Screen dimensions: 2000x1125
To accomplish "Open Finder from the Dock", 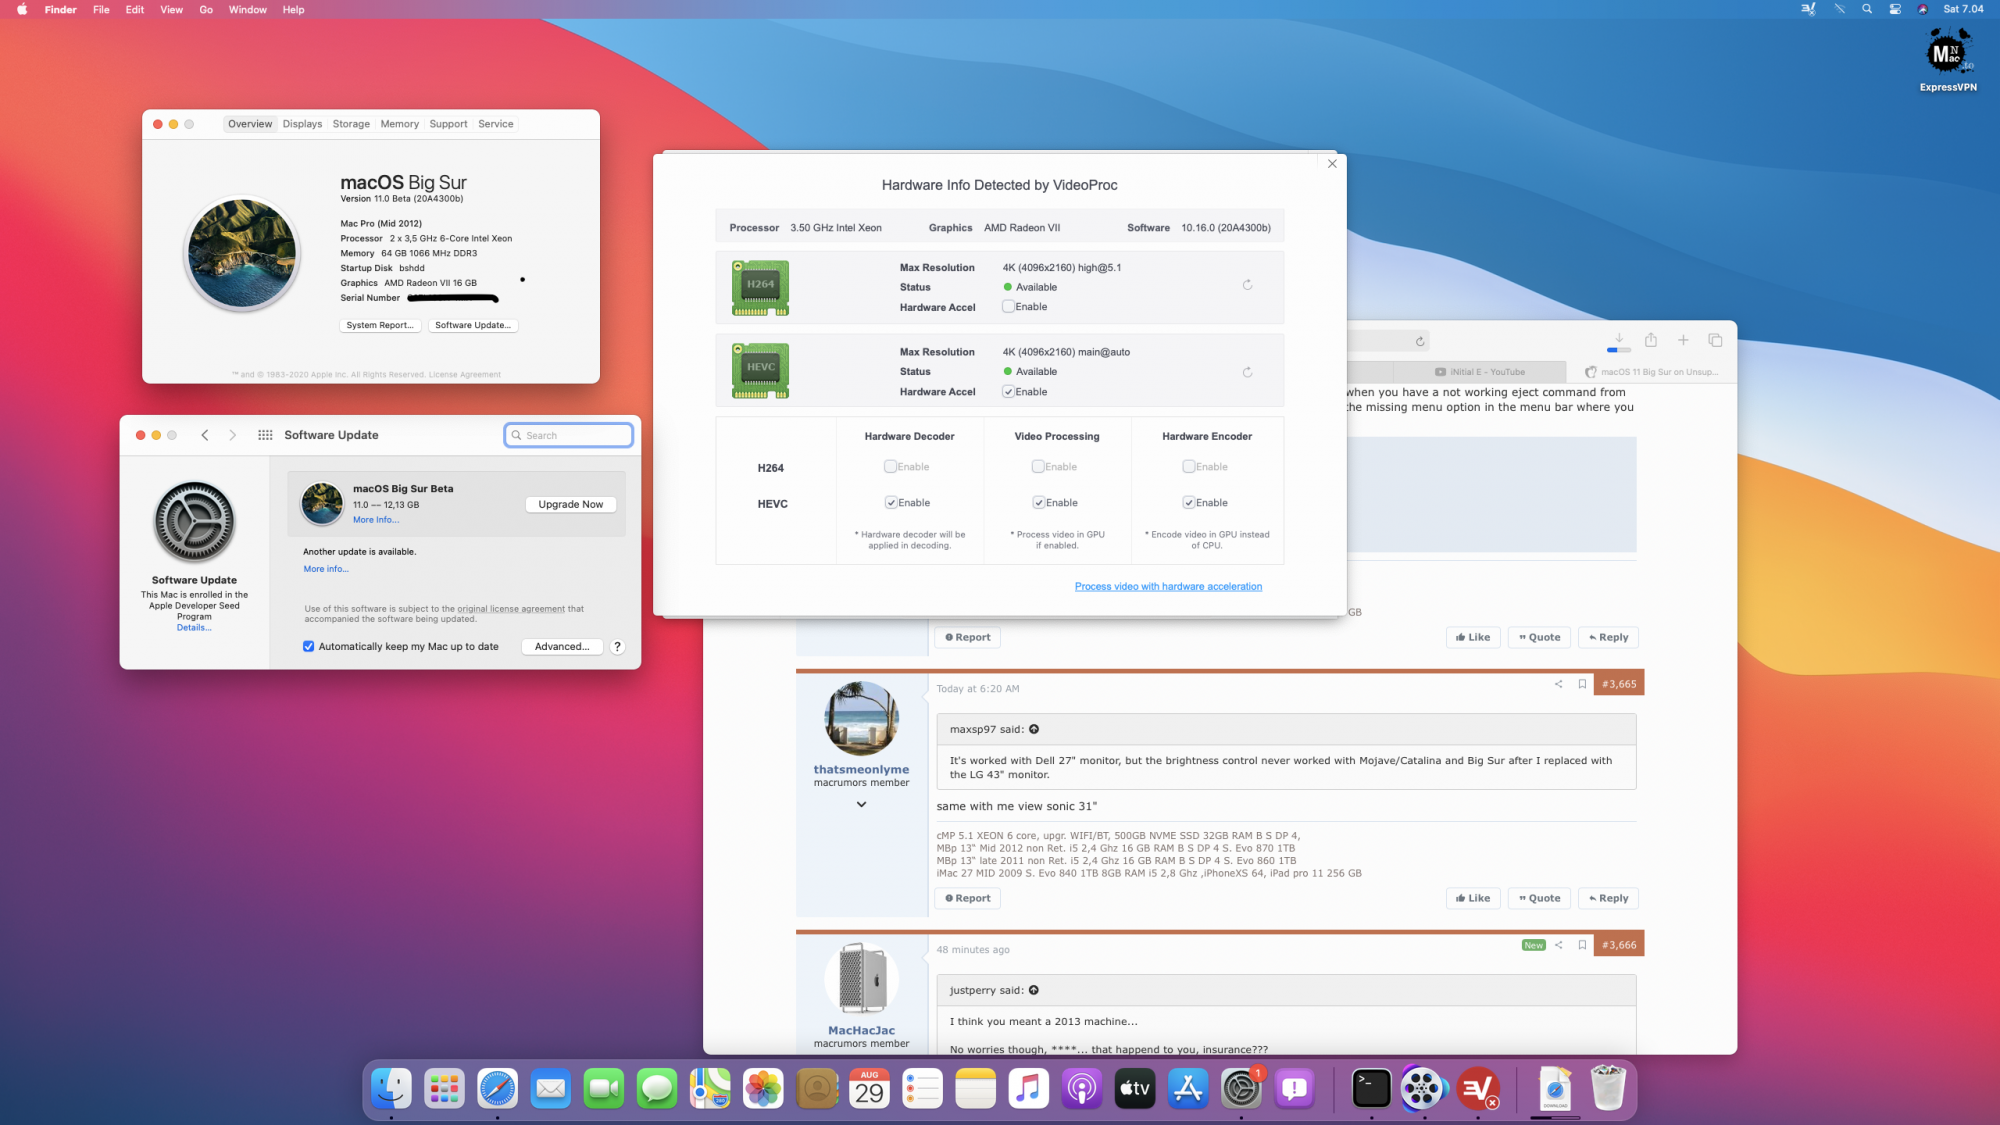I will click(x=391, y=1088).
